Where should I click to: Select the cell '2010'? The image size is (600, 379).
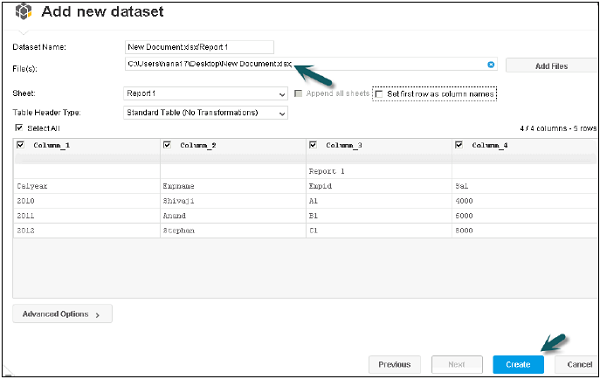tap(87, 201)
